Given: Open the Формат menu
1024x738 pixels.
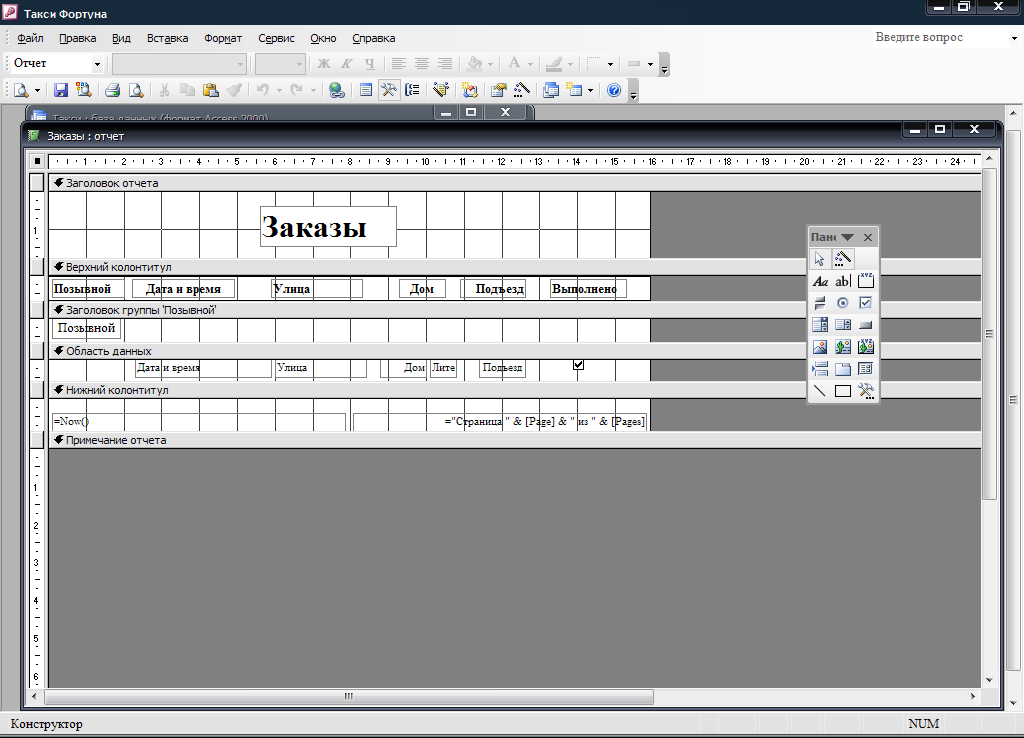Looking at the screenshot, I should pos(223,38).
